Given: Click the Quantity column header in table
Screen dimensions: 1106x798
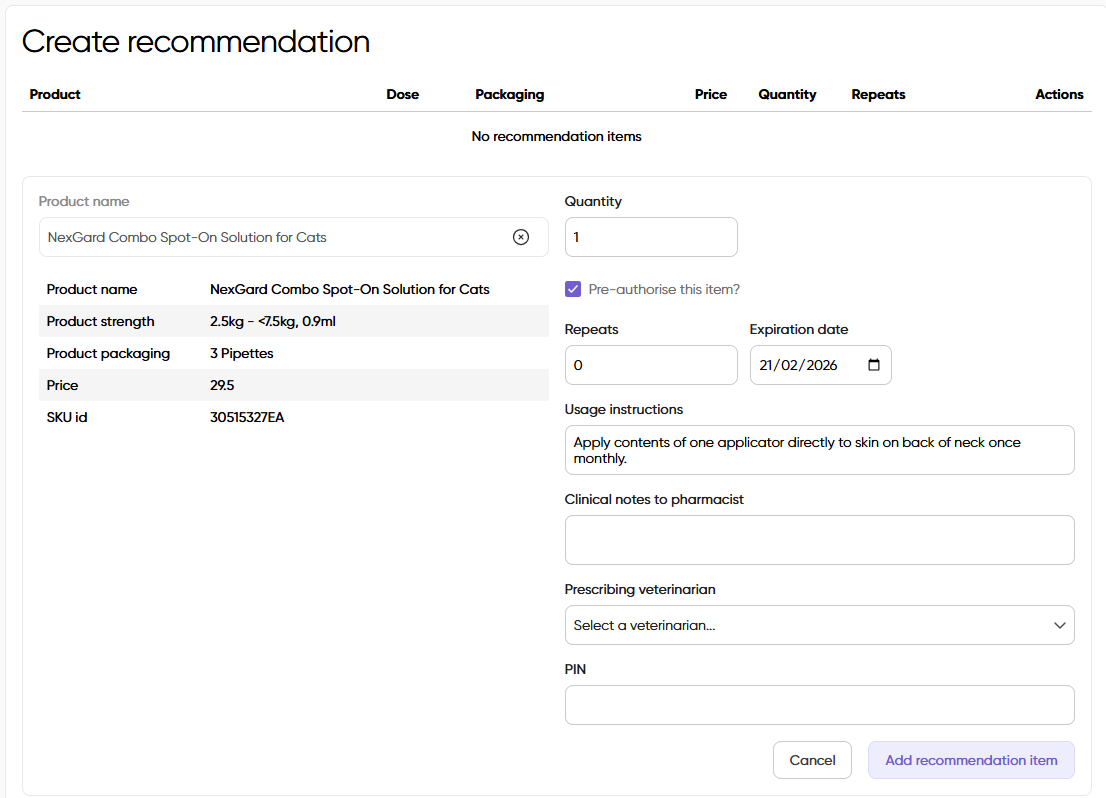Looking at the screenshot, I should [787, 94].
